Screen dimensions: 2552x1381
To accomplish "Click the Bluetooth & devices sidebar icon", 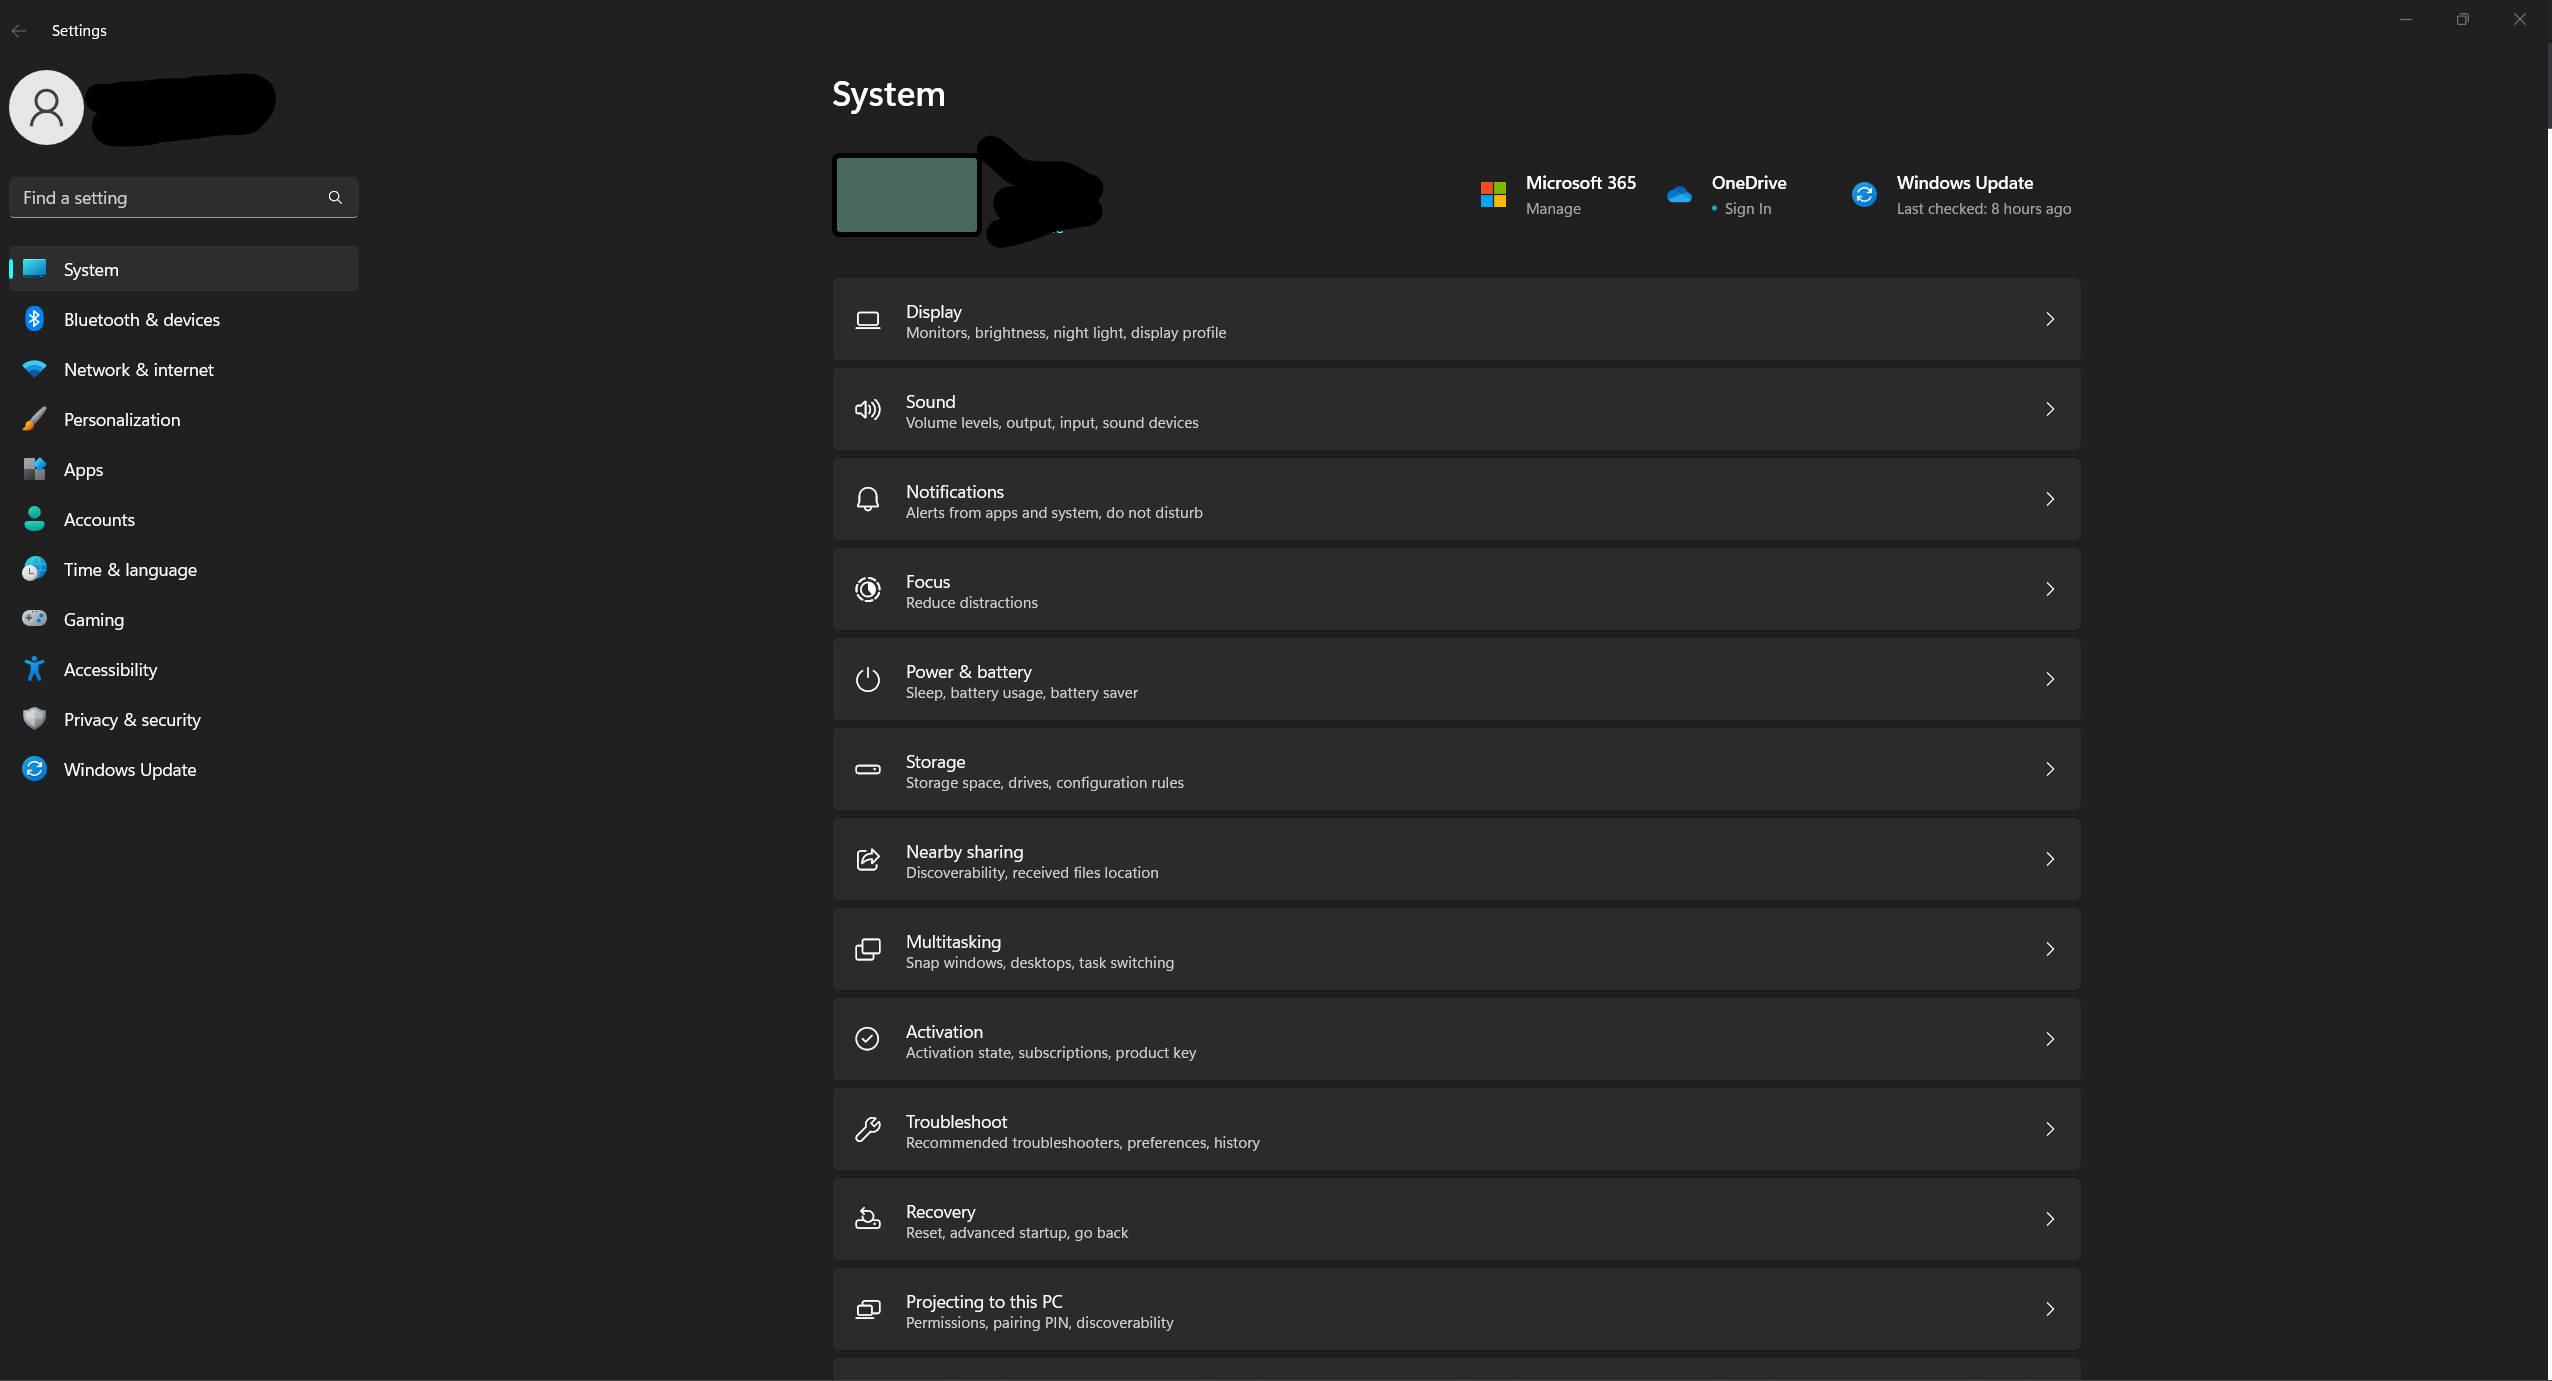I will pos(34,319).
